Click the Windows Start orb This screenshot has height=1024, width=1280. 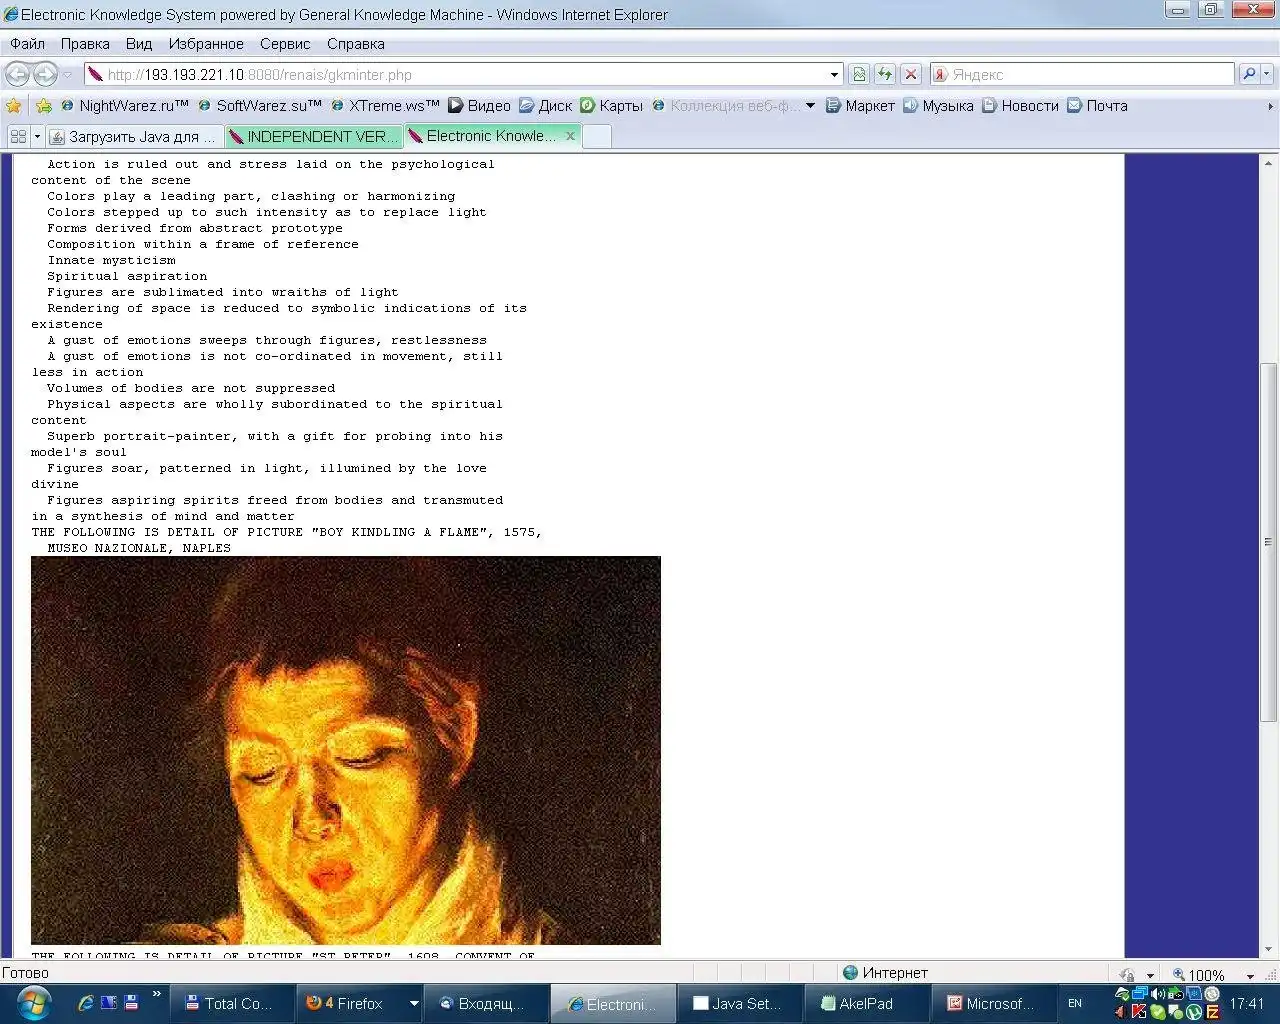pos(33,1003)
